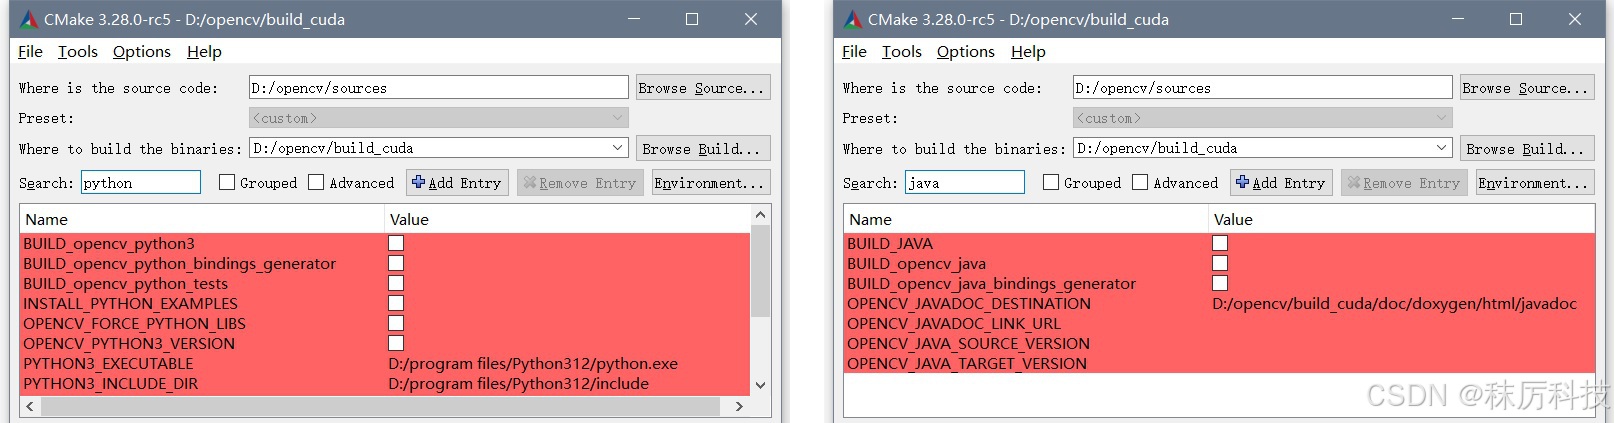Open Preset dropdown in right window
The width and height of the screenshot is (1615, 423).
coord(1262,118)
